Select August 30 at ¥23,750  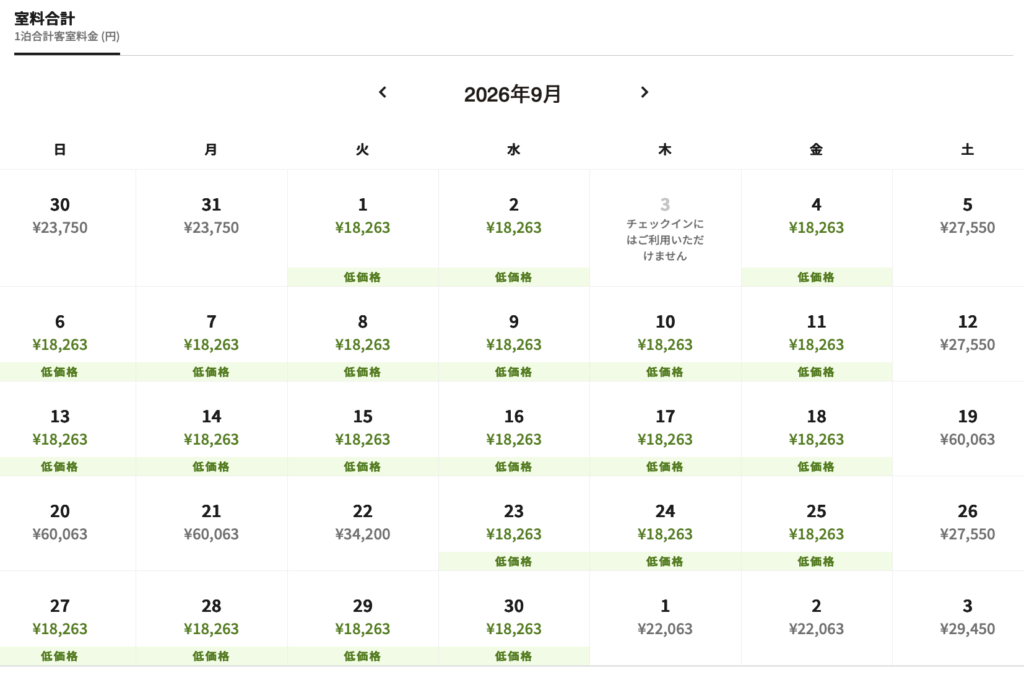[x=60, y=216]
